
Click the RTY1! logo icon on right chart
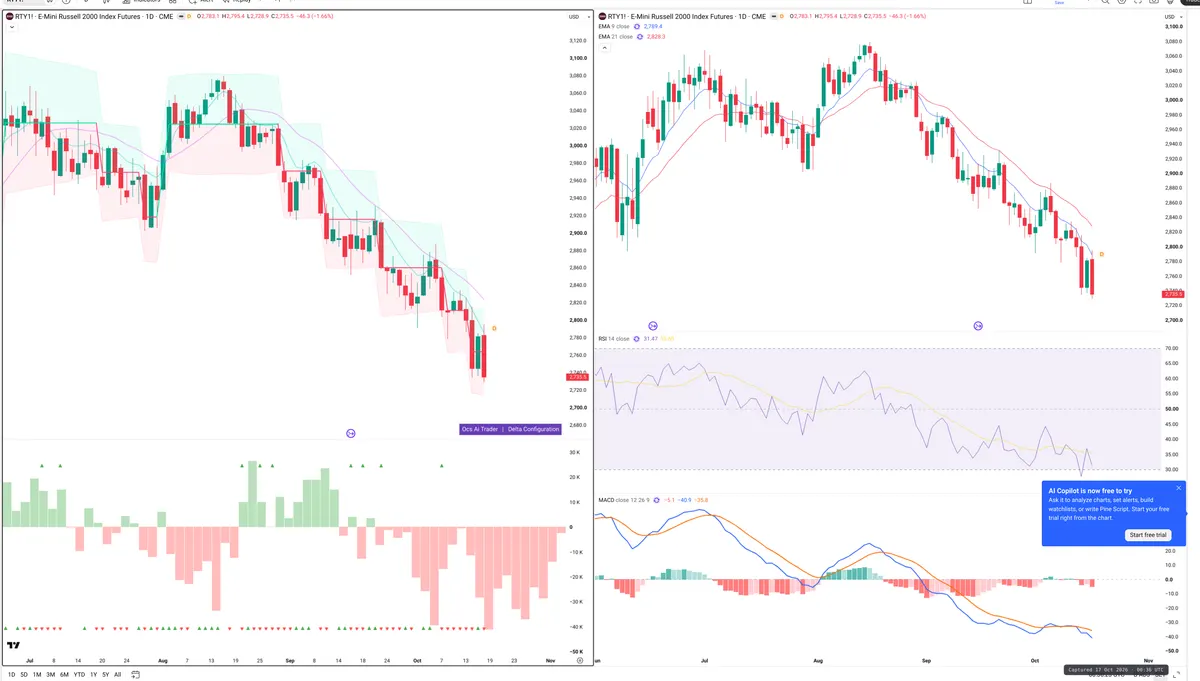pyautogui.click(x=602, y=17)
